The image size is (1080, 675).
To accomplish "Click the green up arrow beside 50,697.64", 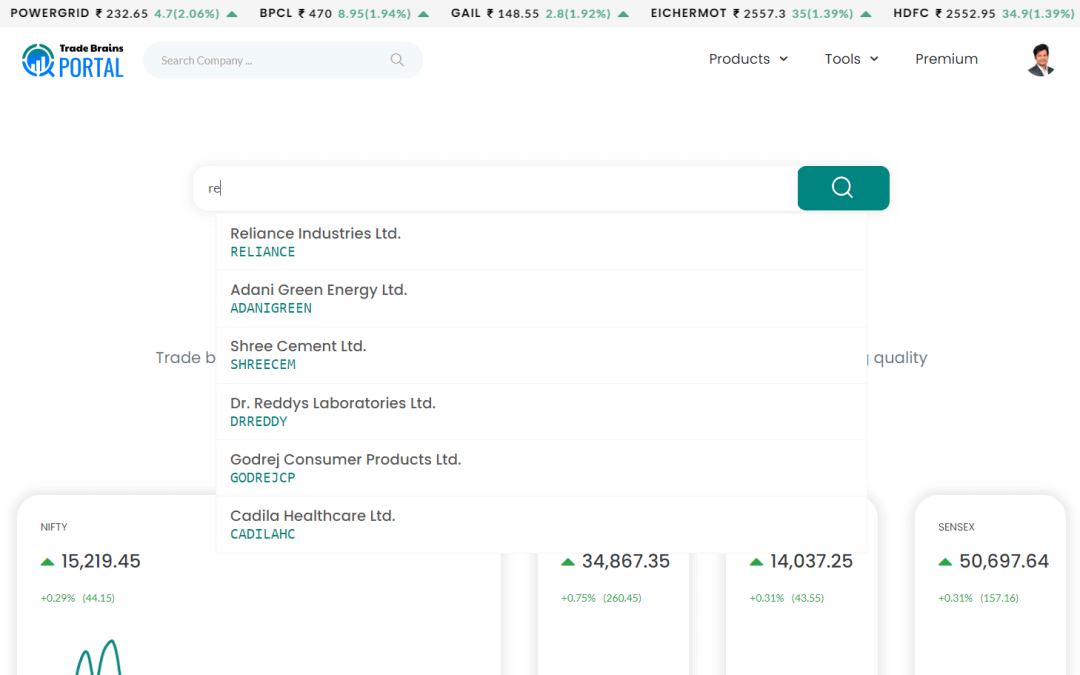I will (x=945, y=562).
